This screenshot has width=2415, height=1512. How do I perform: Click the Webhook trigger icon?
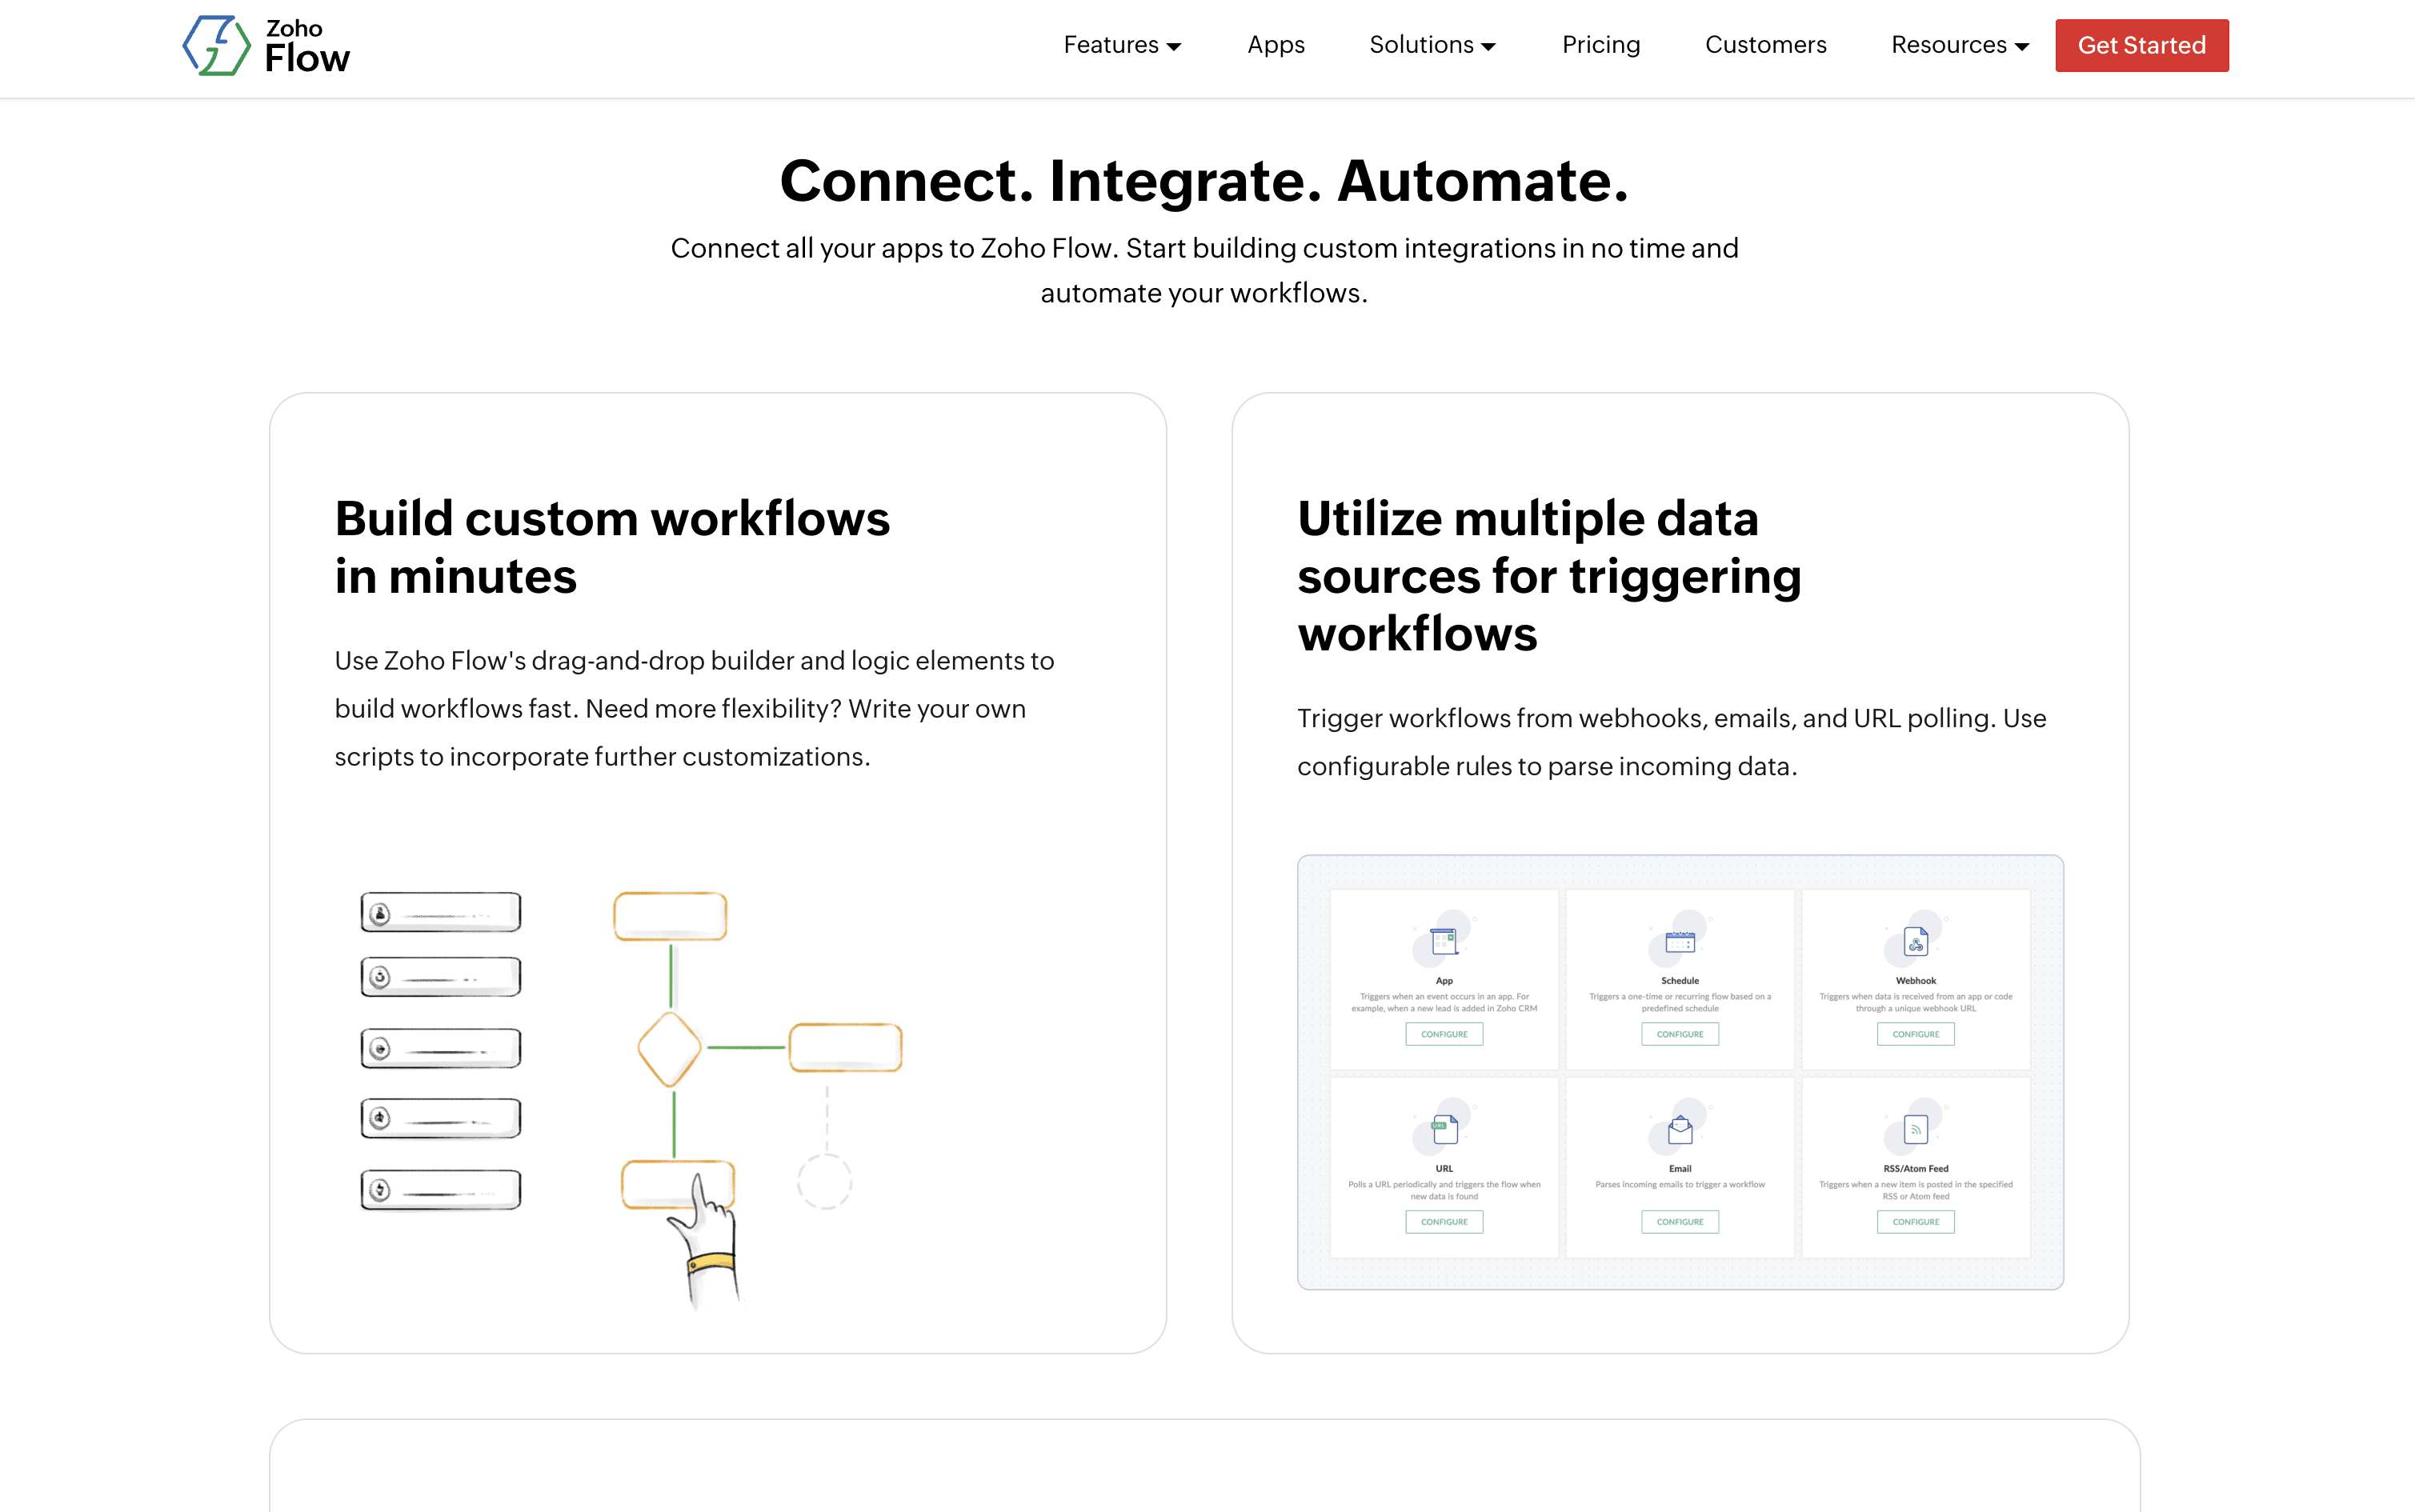(1916, 940)
